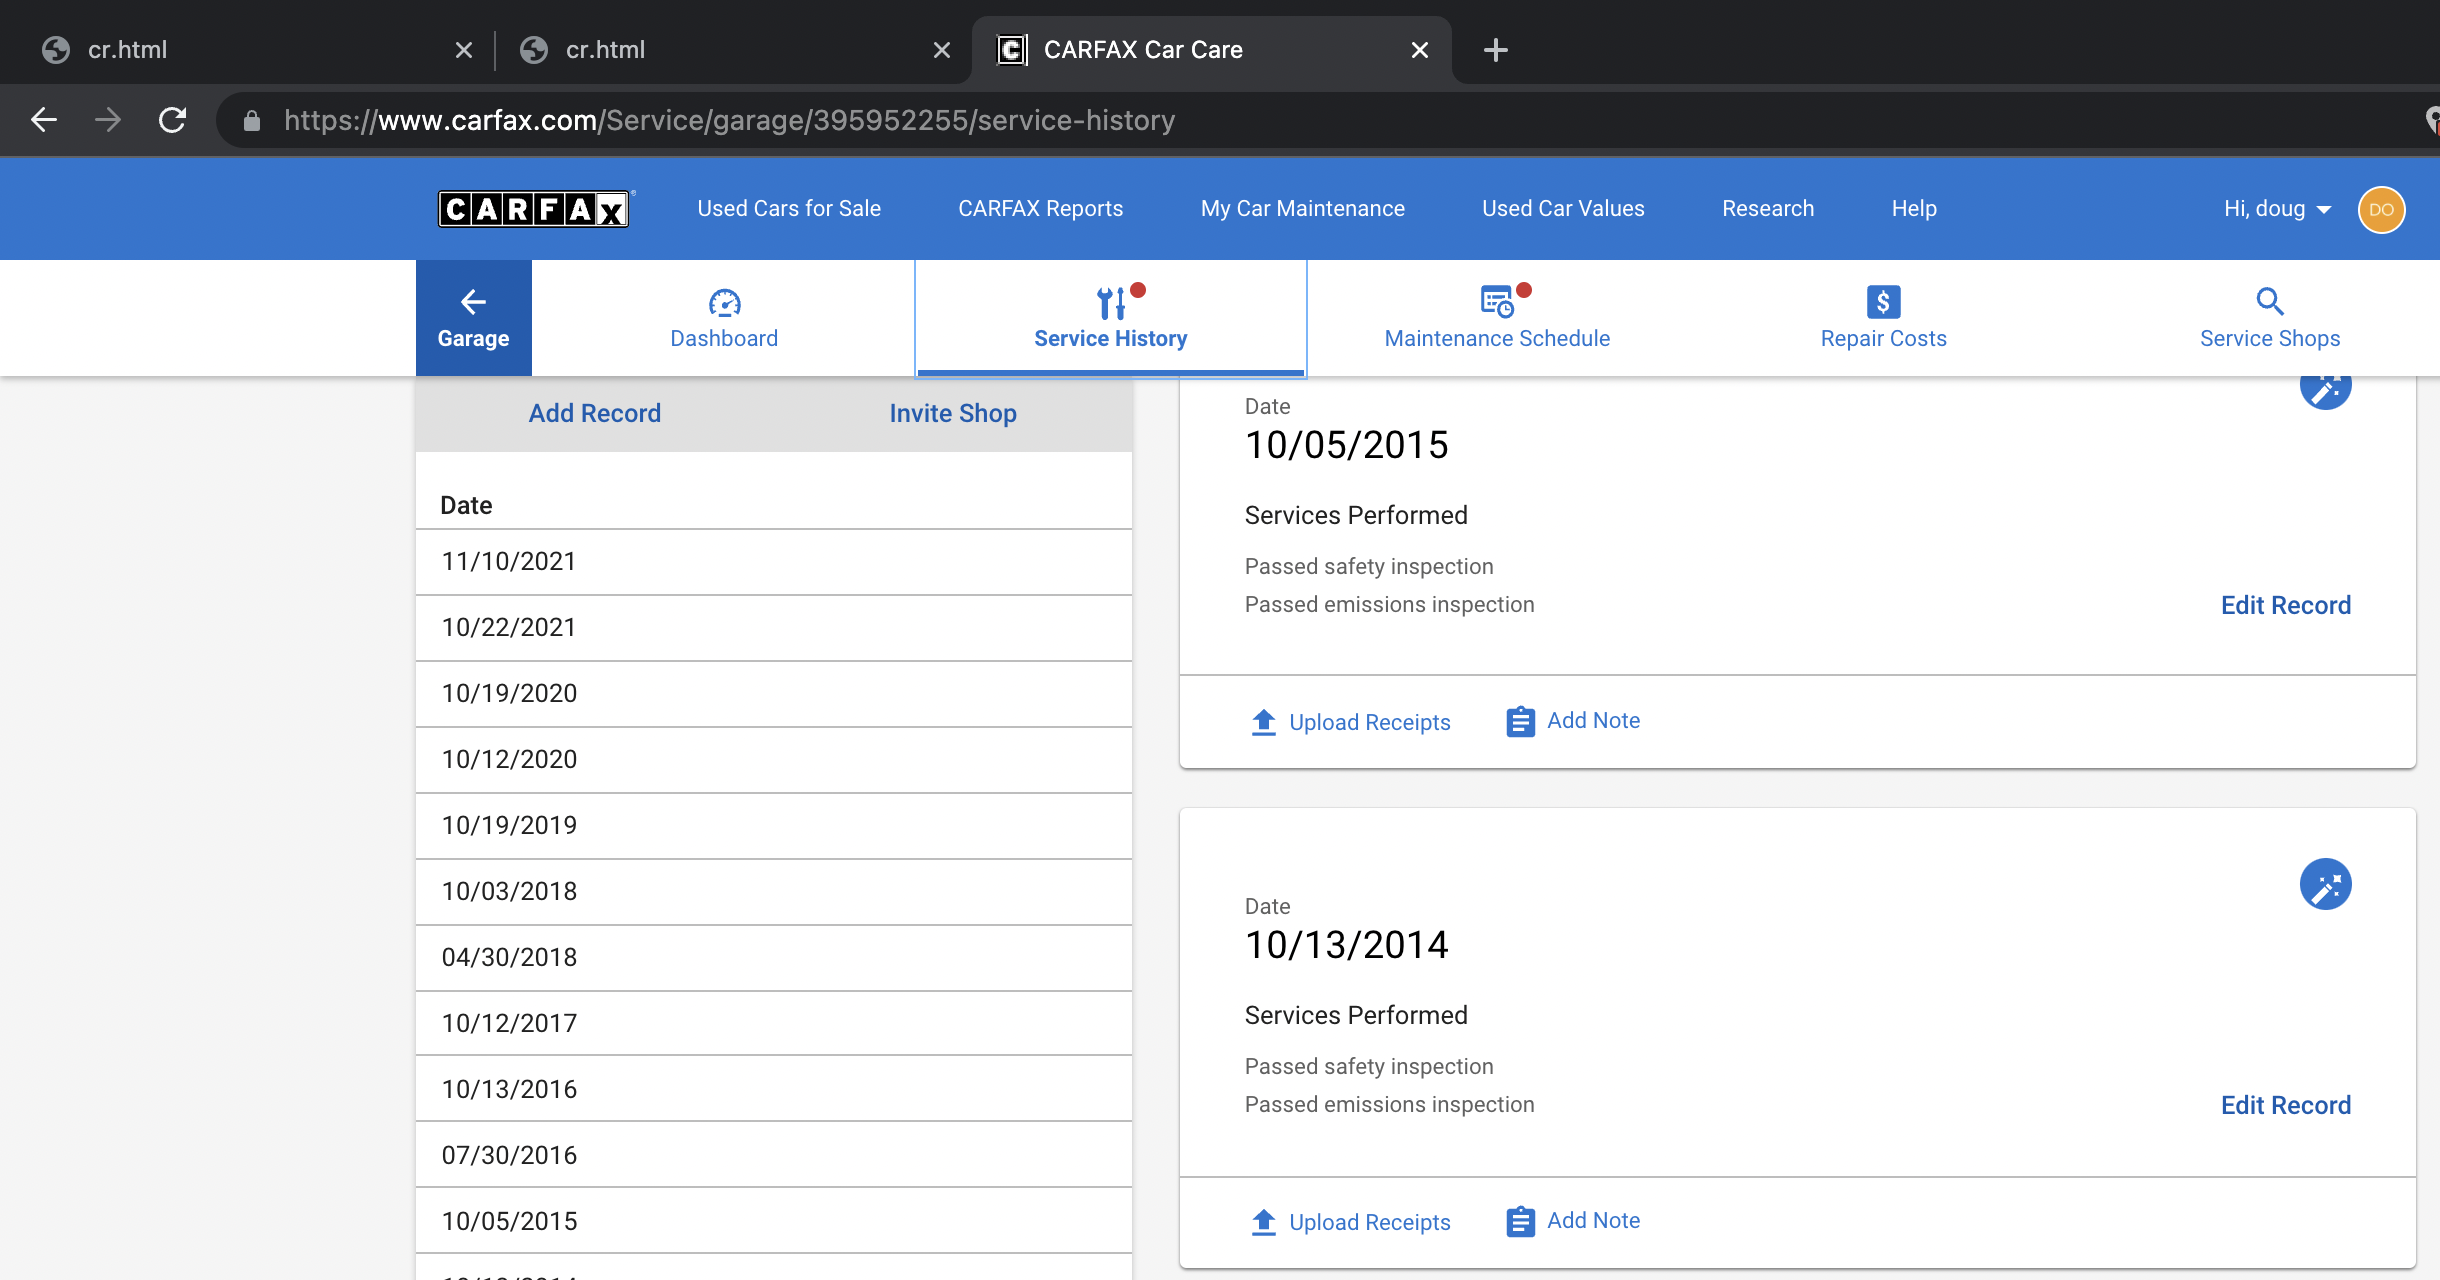Screen dimensions: 2440x1280
Task: Click the lock icon in address bar
Action: point(252,121)
